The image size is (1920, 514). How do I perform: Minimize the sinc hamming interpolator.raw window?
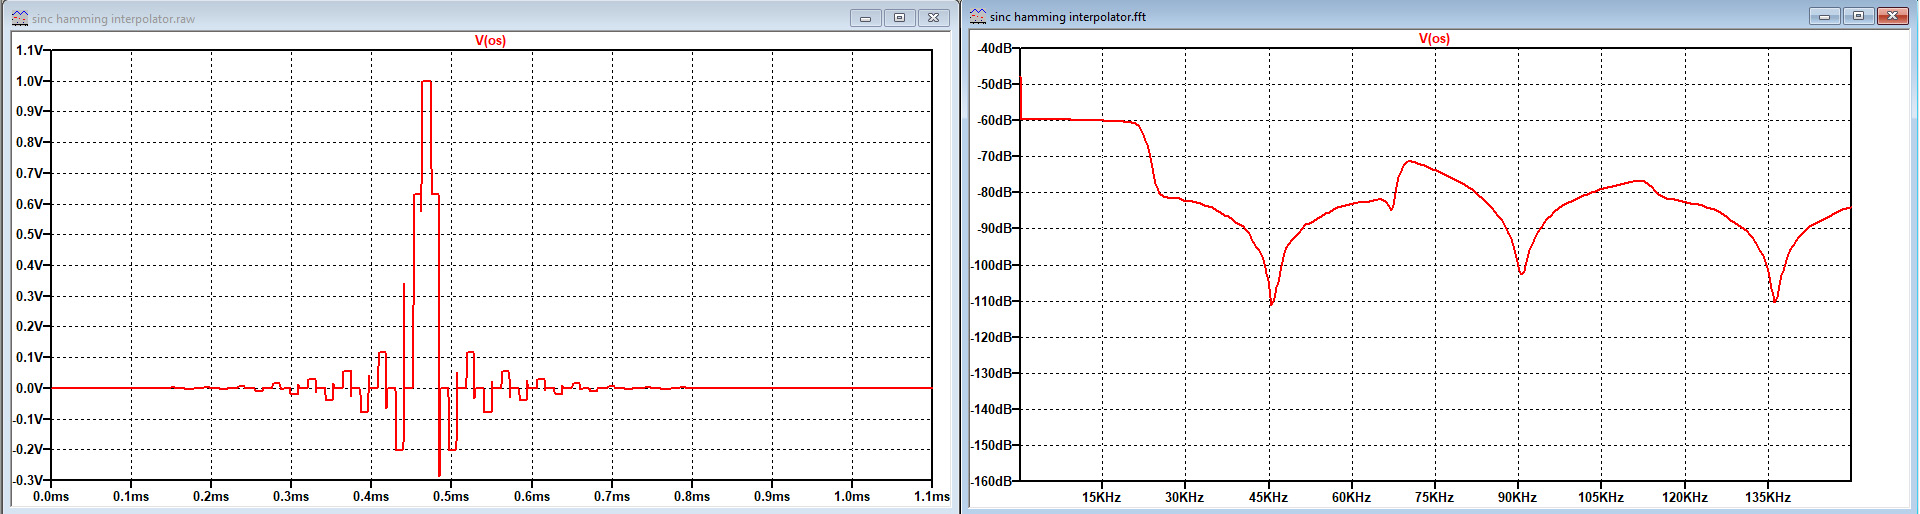[x=866, y=18]
